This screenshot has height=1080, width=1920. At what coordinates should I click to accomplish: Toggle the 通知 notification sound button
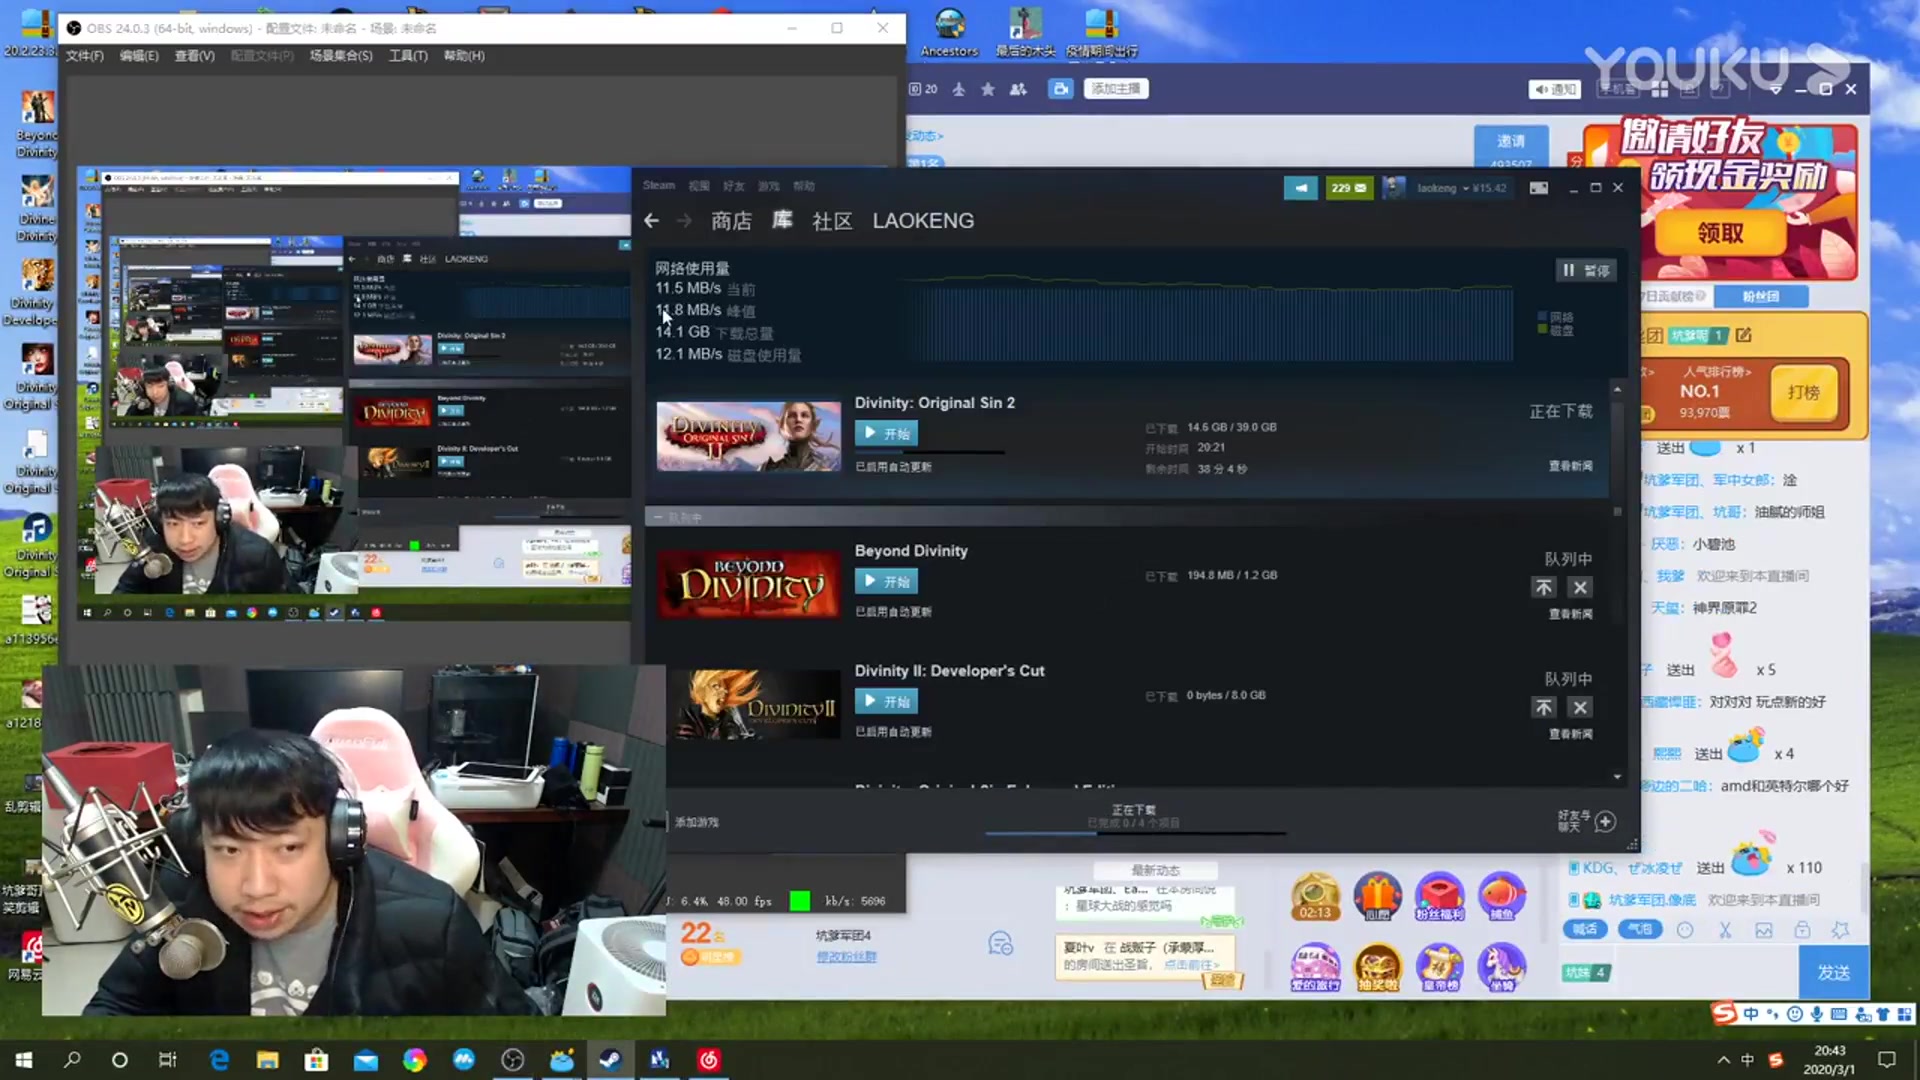pos(1555,89)
